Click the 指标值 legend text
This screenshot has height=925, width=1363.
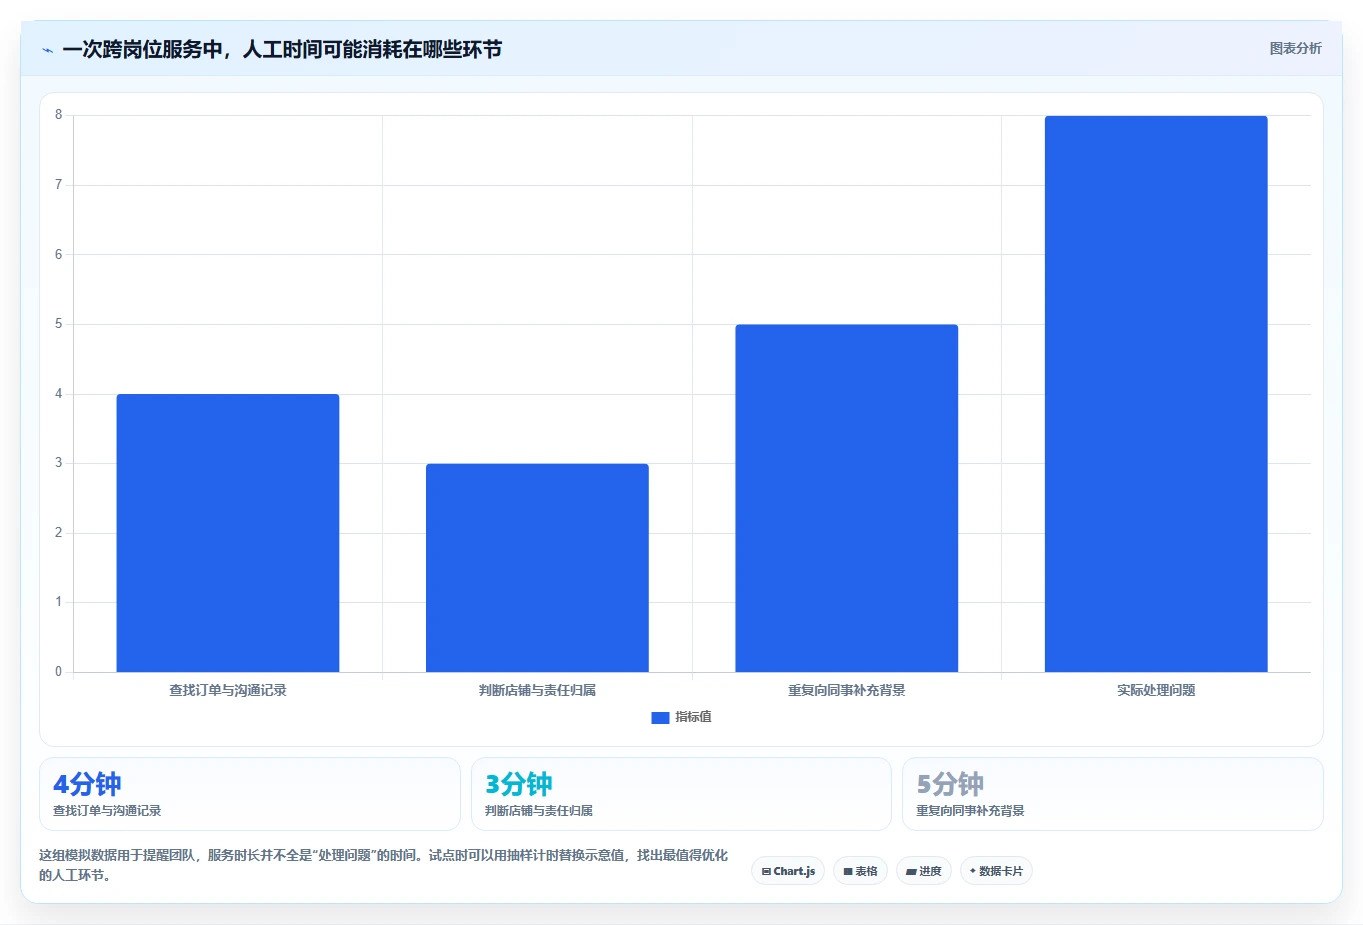[693, 717]
